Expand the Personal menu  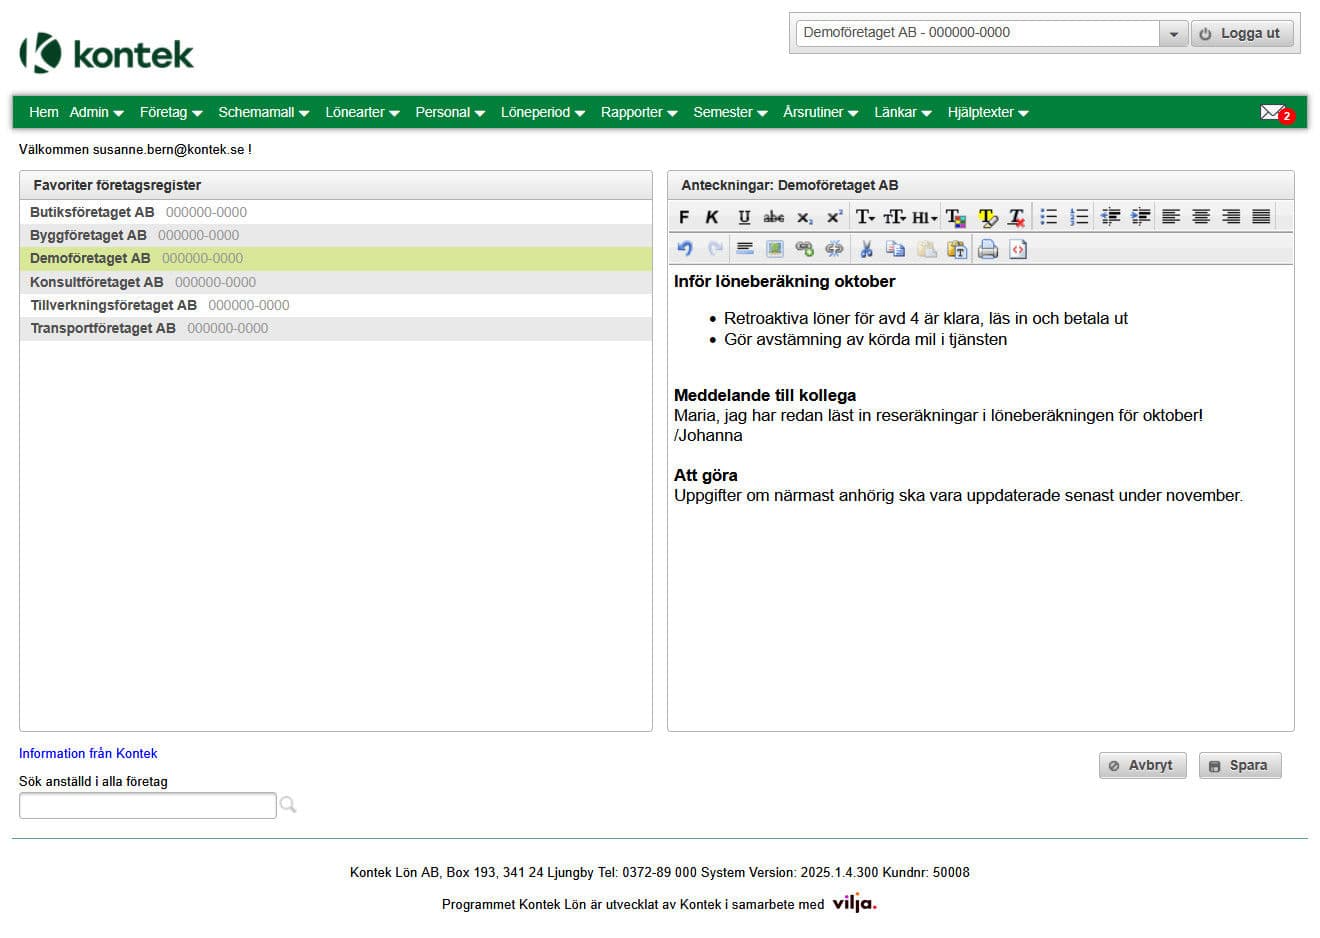[450, 112]
